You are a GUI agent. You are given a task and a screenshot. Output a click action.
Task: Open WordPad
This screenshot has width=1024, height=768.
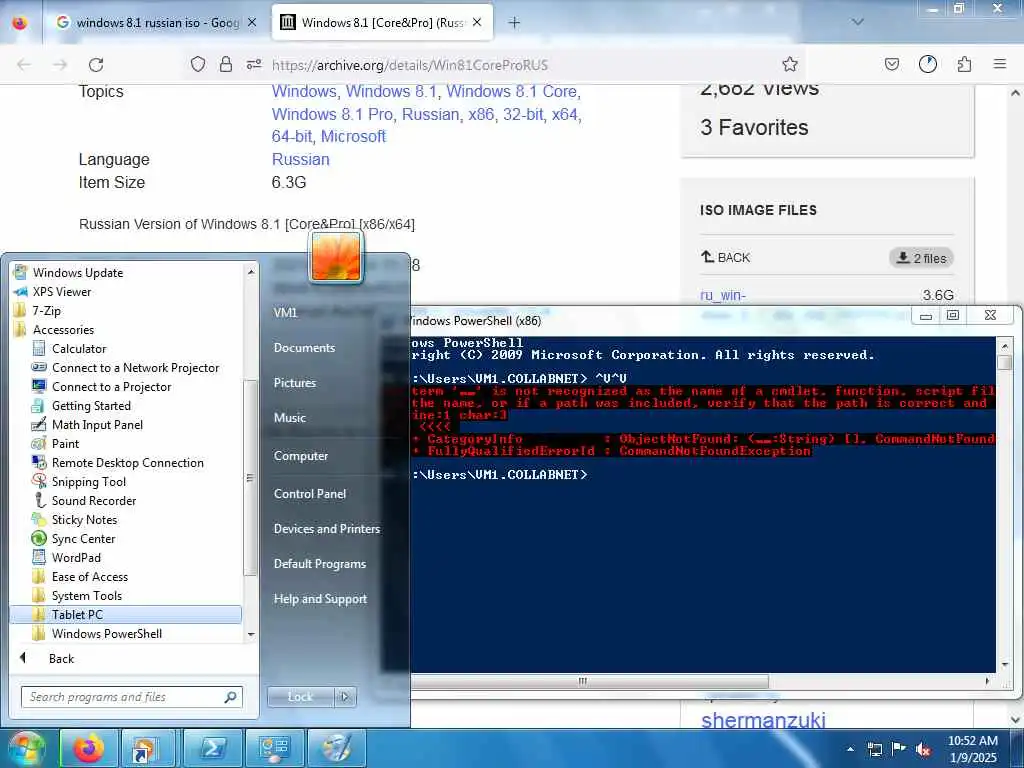pyautogui.click(x=76, y=557)
